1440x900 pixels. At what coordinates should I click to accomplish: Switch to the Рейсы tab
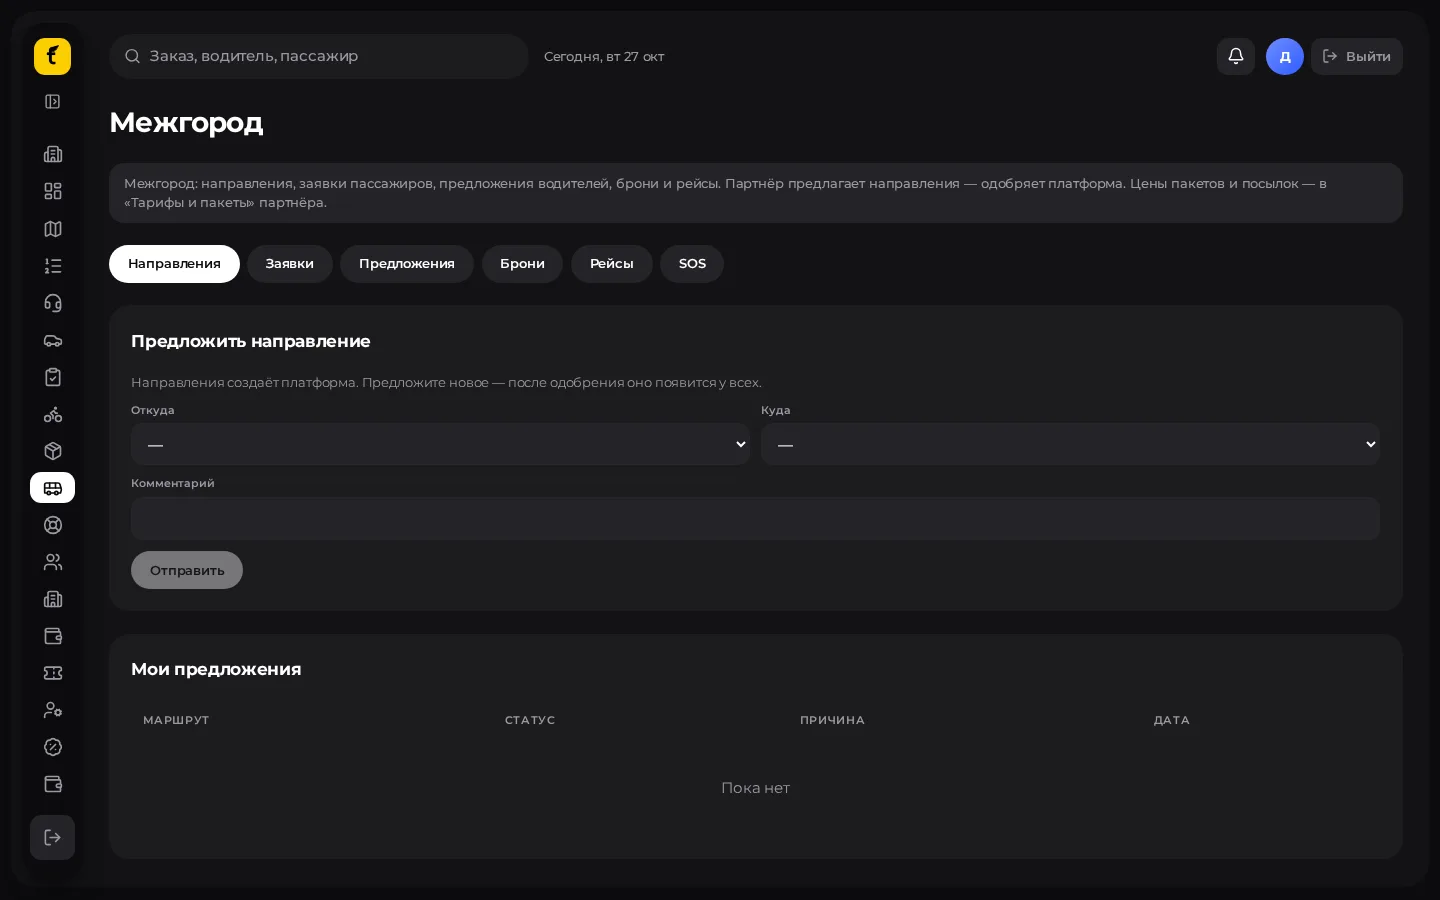click(612, 264)
